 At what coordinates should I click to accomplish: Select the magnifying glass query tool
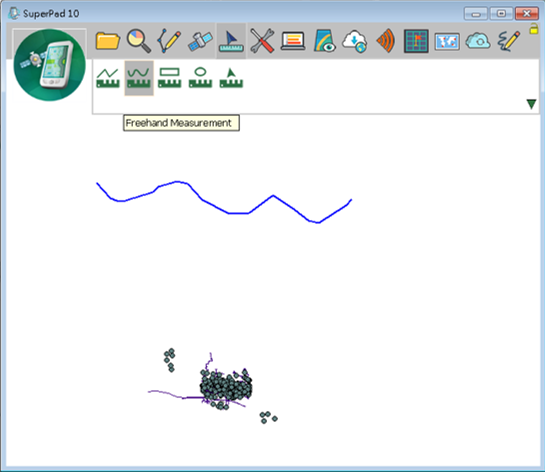[139, 41]
